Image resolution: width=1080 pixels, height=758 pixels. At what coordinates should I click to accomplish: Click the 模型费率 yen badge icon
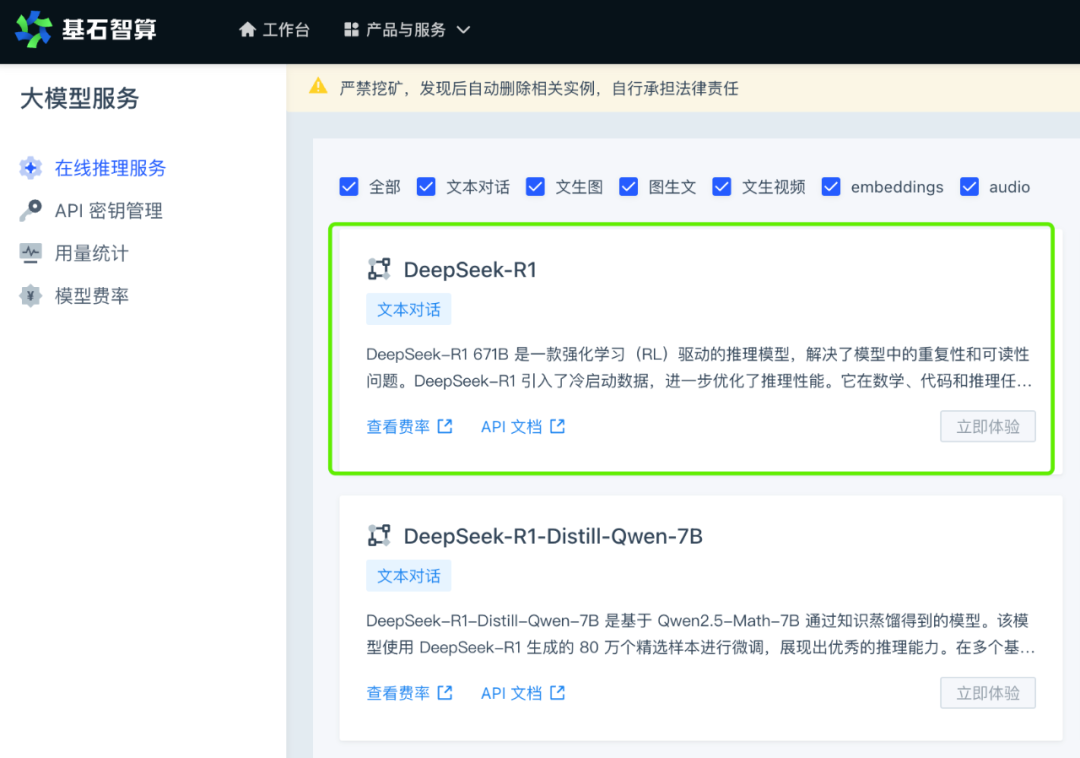coord(31,295)
